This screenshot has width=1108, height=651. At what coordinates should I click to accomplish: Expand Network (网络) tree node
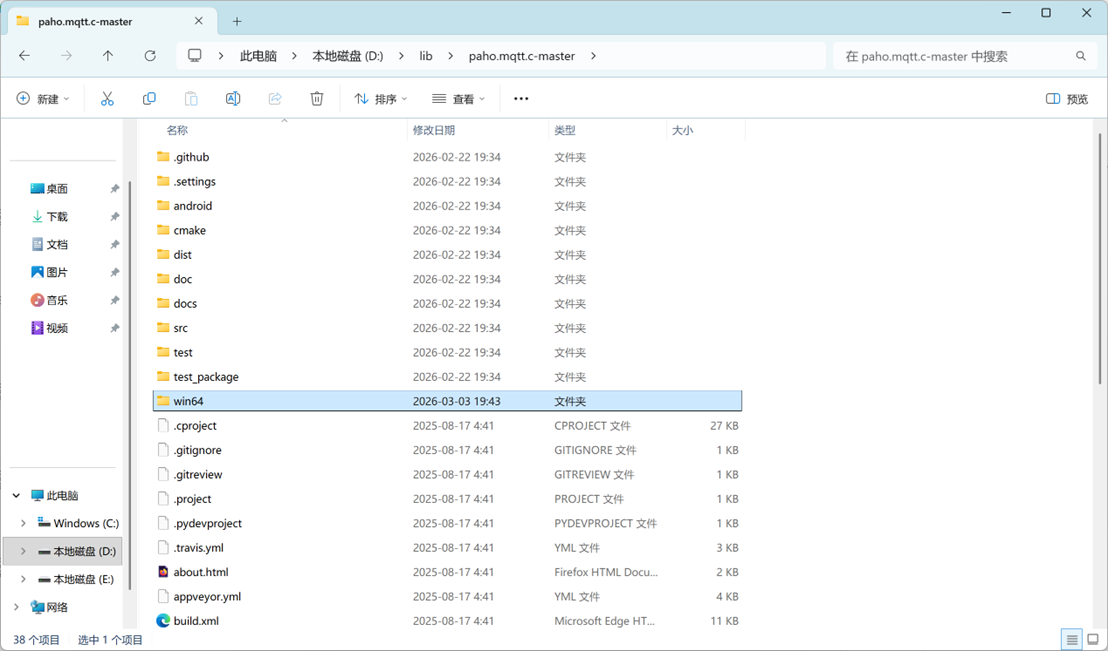click(16, 607)
